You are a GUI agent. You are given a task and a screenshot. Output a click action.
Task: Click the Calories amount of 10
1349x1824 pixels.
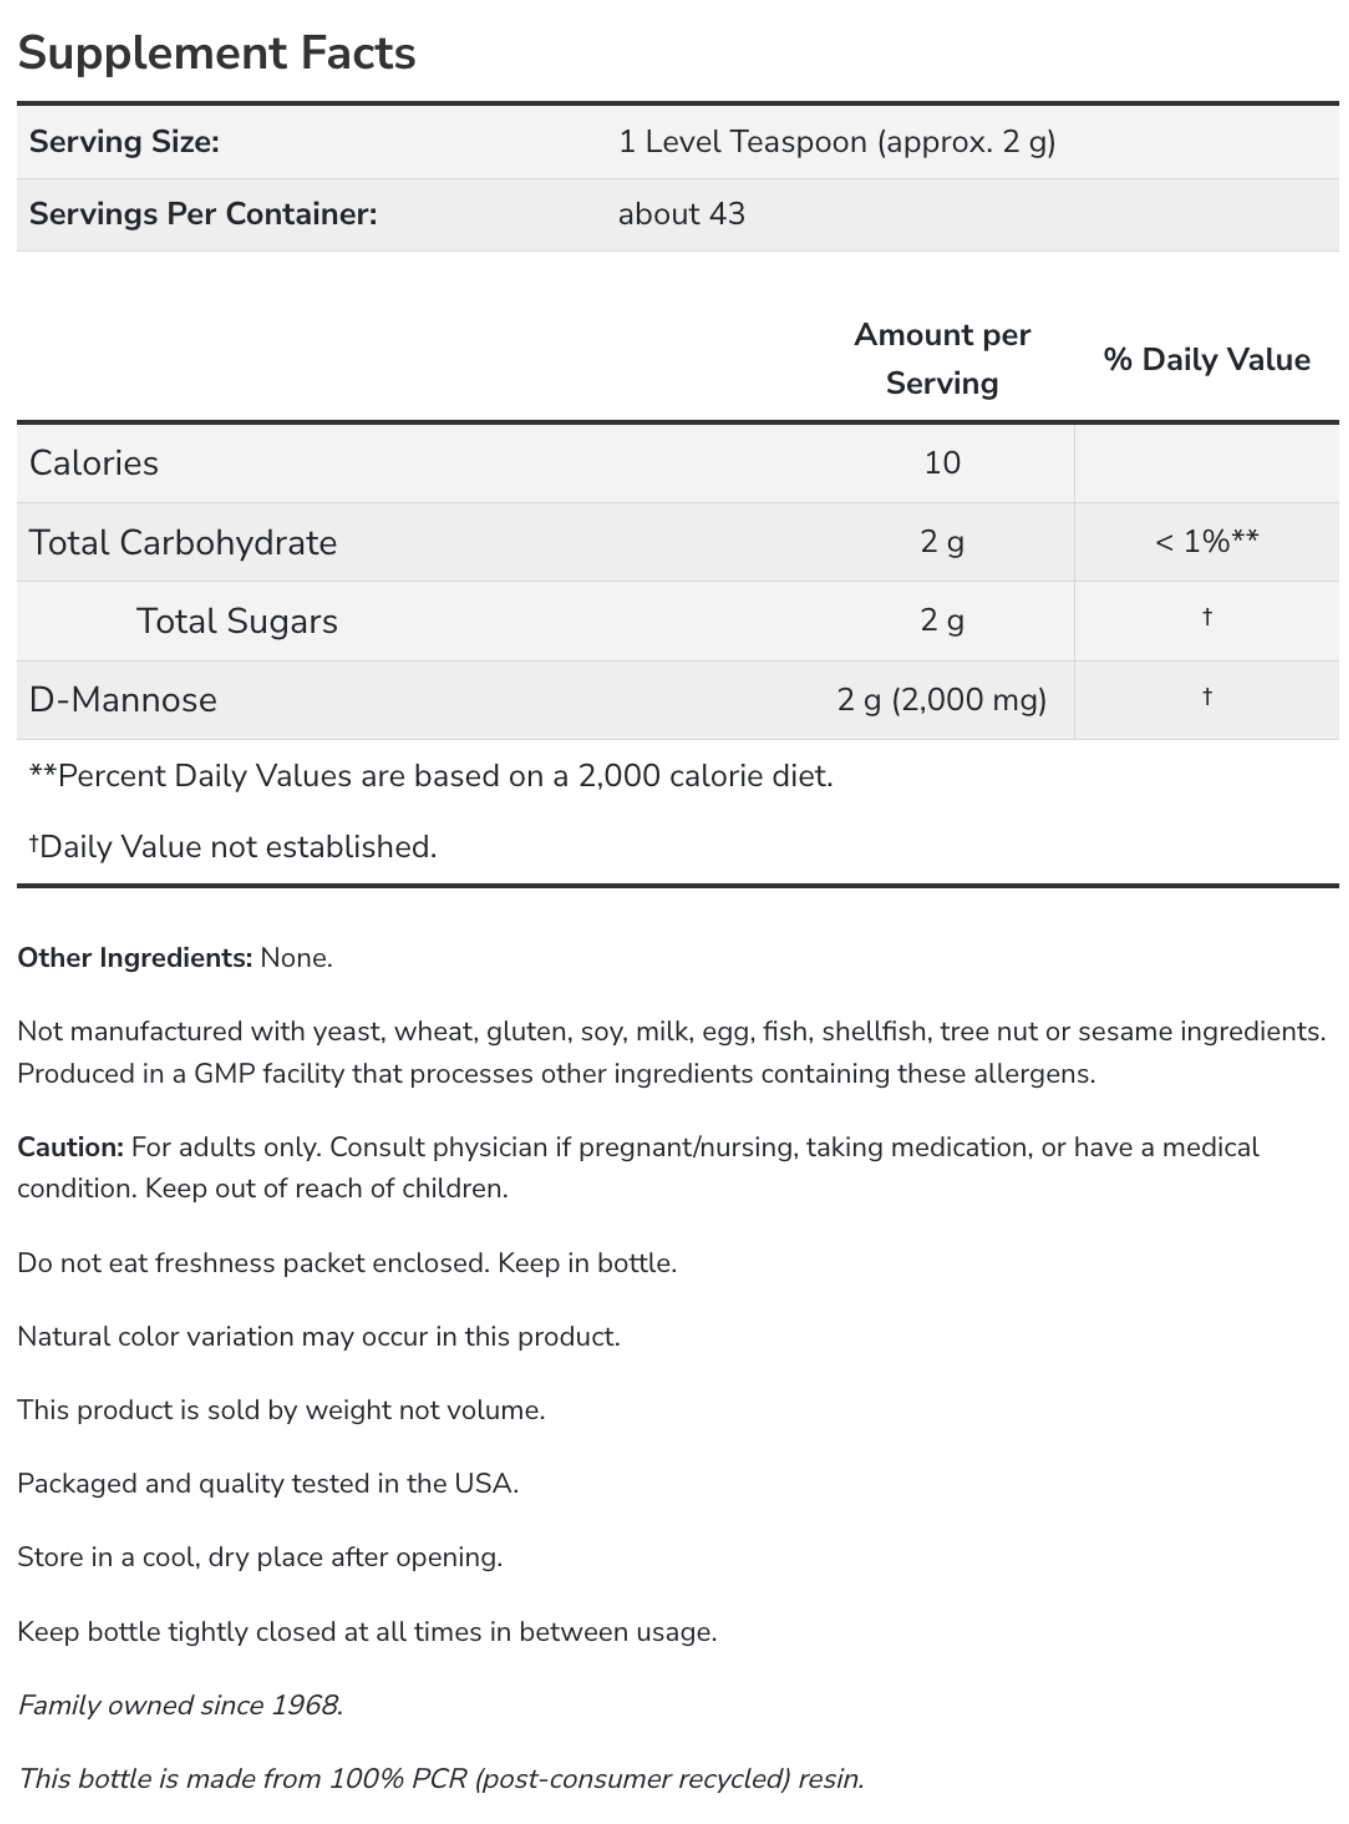[942, 463]
